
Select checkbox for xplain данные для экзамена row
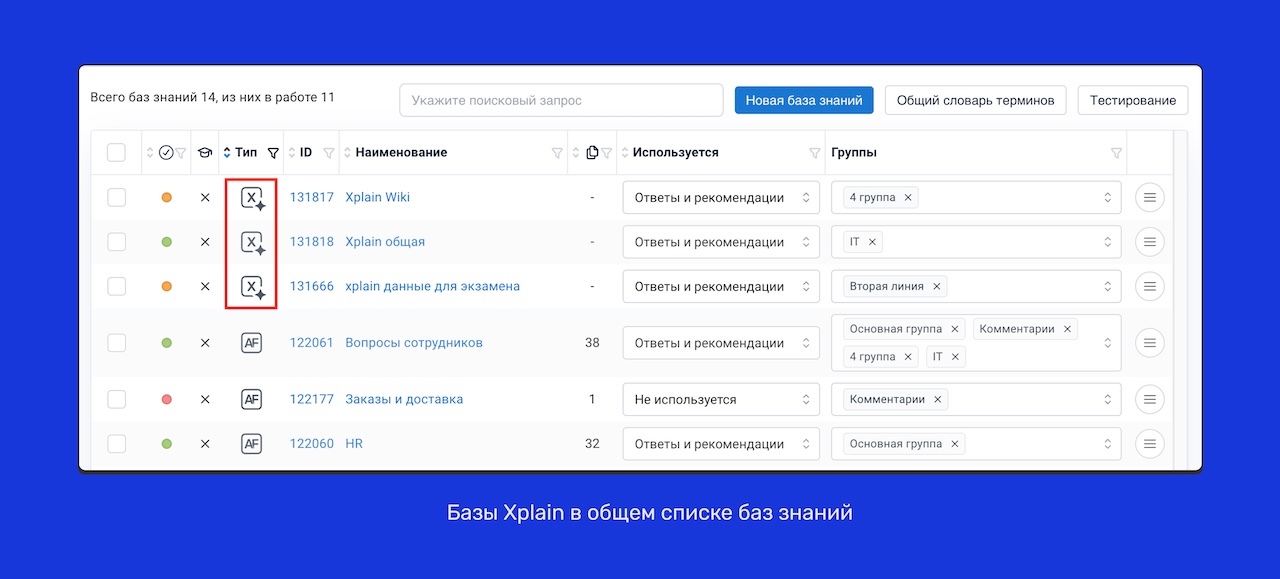(116, 286)
